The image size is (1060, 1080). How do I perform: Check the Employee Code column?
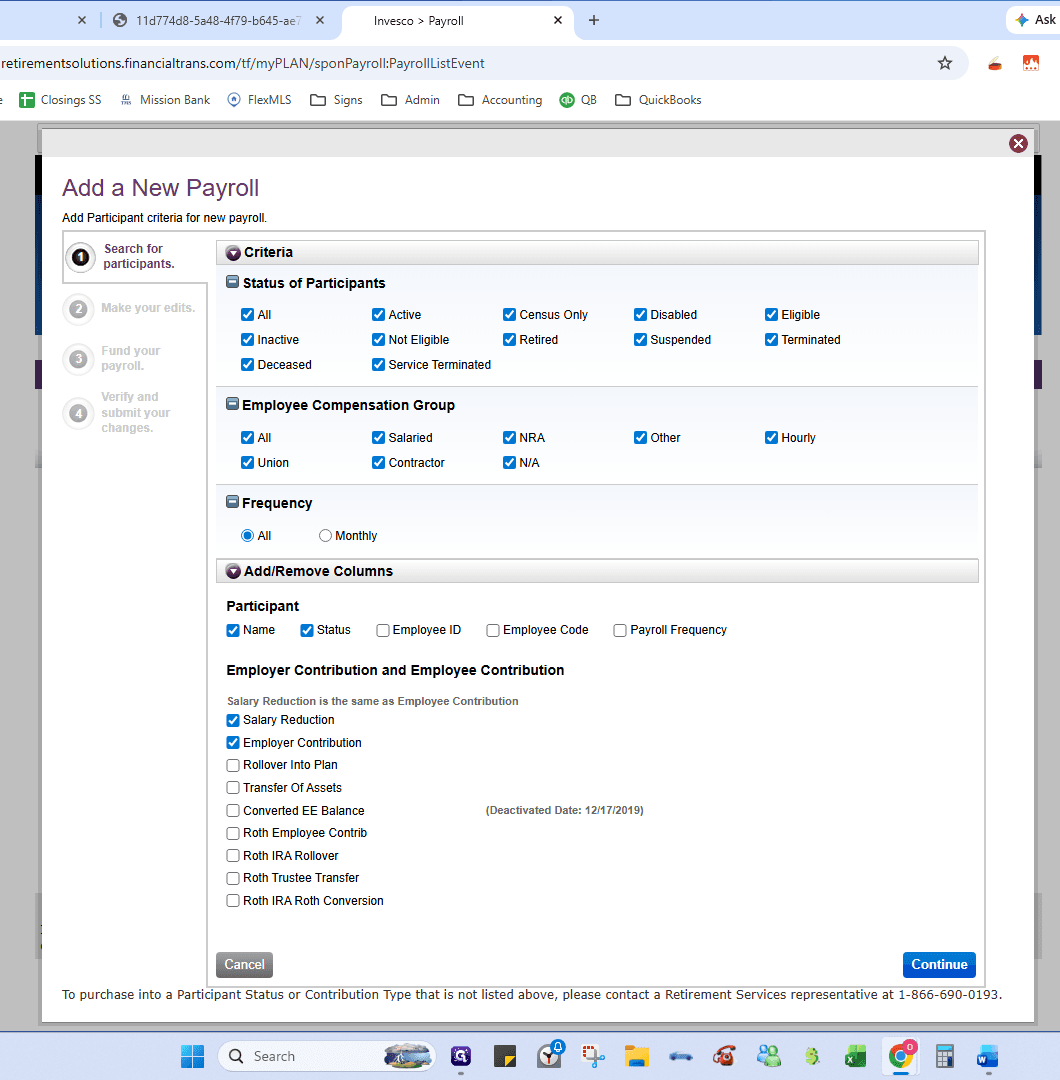(492, 630)
